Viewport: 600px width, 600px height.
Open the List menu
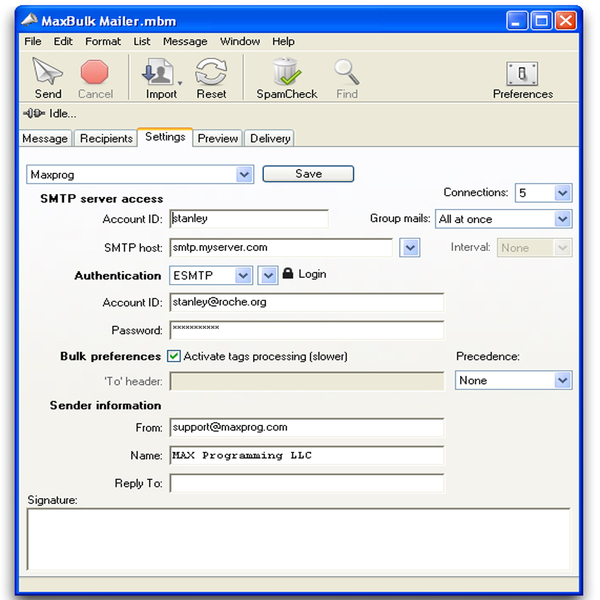point(142,41)
